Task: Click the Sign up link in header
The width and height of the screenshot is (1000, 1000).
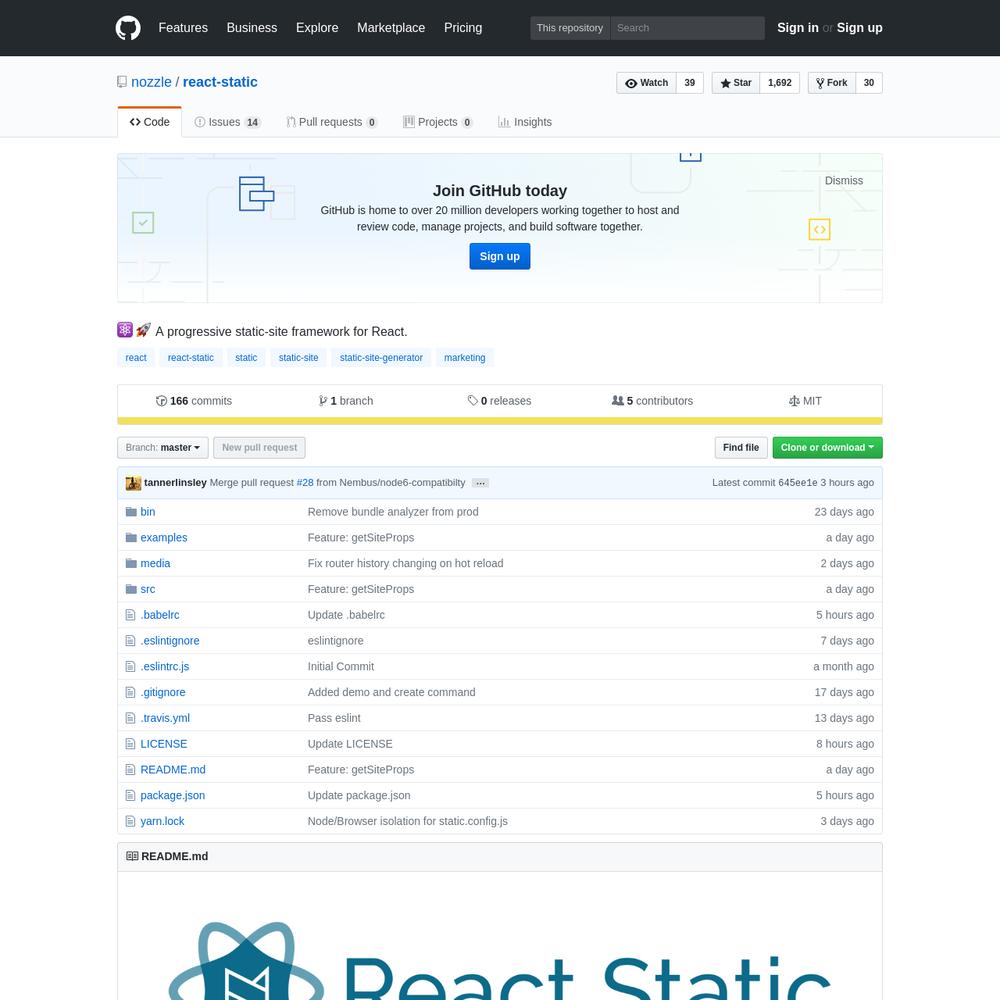Action: pyautogui.click(x=860, y=28)
